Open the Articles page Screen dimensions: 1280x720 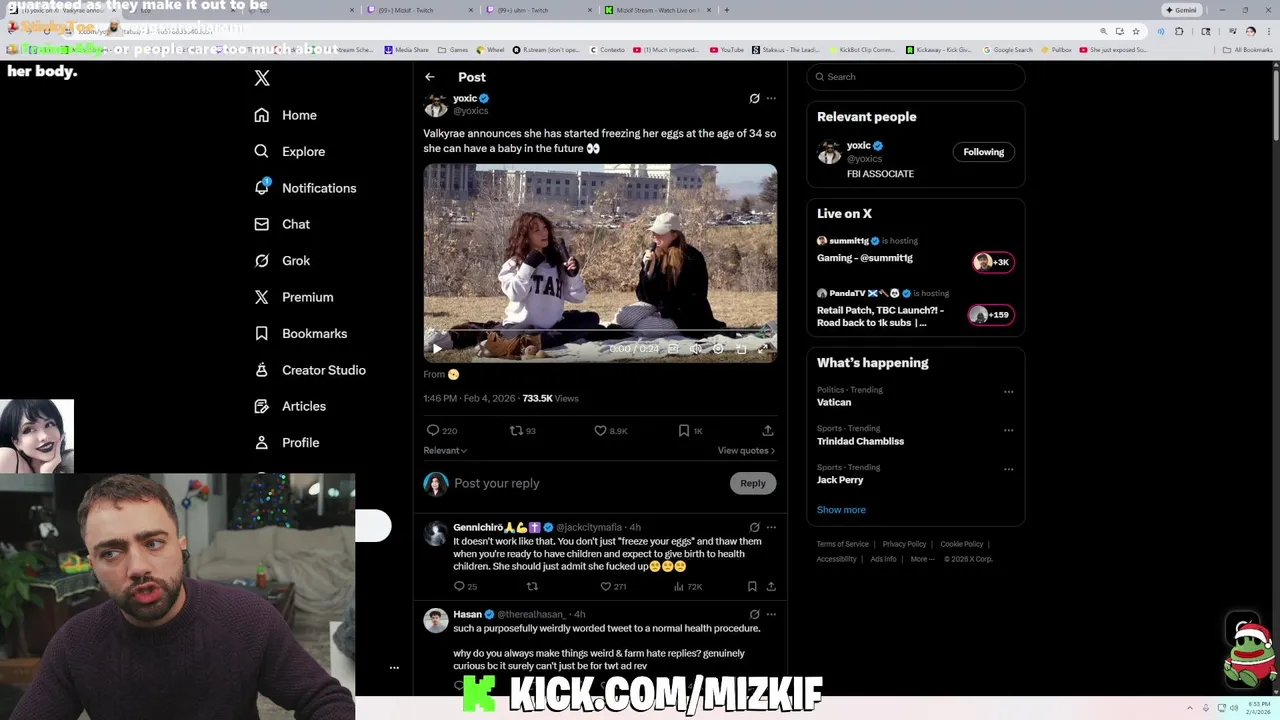(x=290, y=406)
